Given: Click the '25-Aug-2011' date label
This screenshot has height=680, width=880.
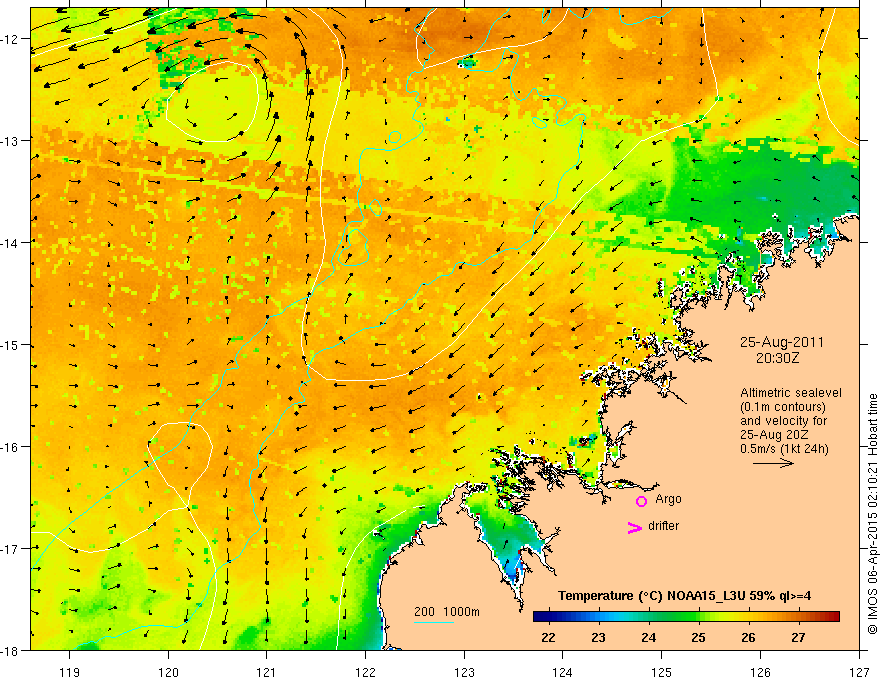Looking at the screenshot, I should (782, 342).
